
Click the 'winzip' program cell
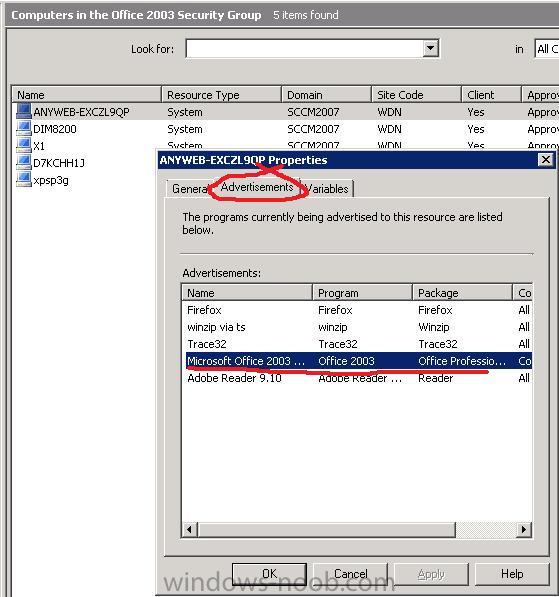tap(333, 327)
